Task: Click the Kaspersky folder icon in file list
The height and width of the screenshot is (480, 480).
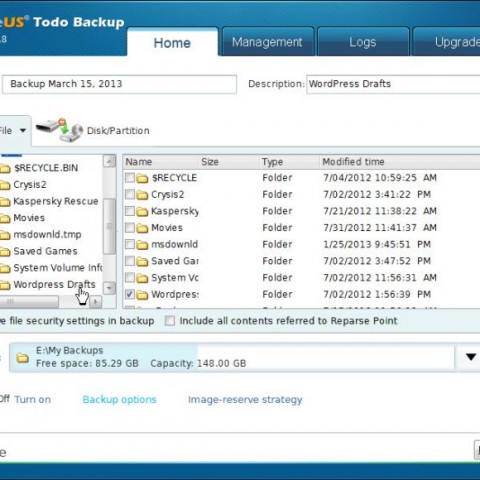Action: [x=142, y=212]
